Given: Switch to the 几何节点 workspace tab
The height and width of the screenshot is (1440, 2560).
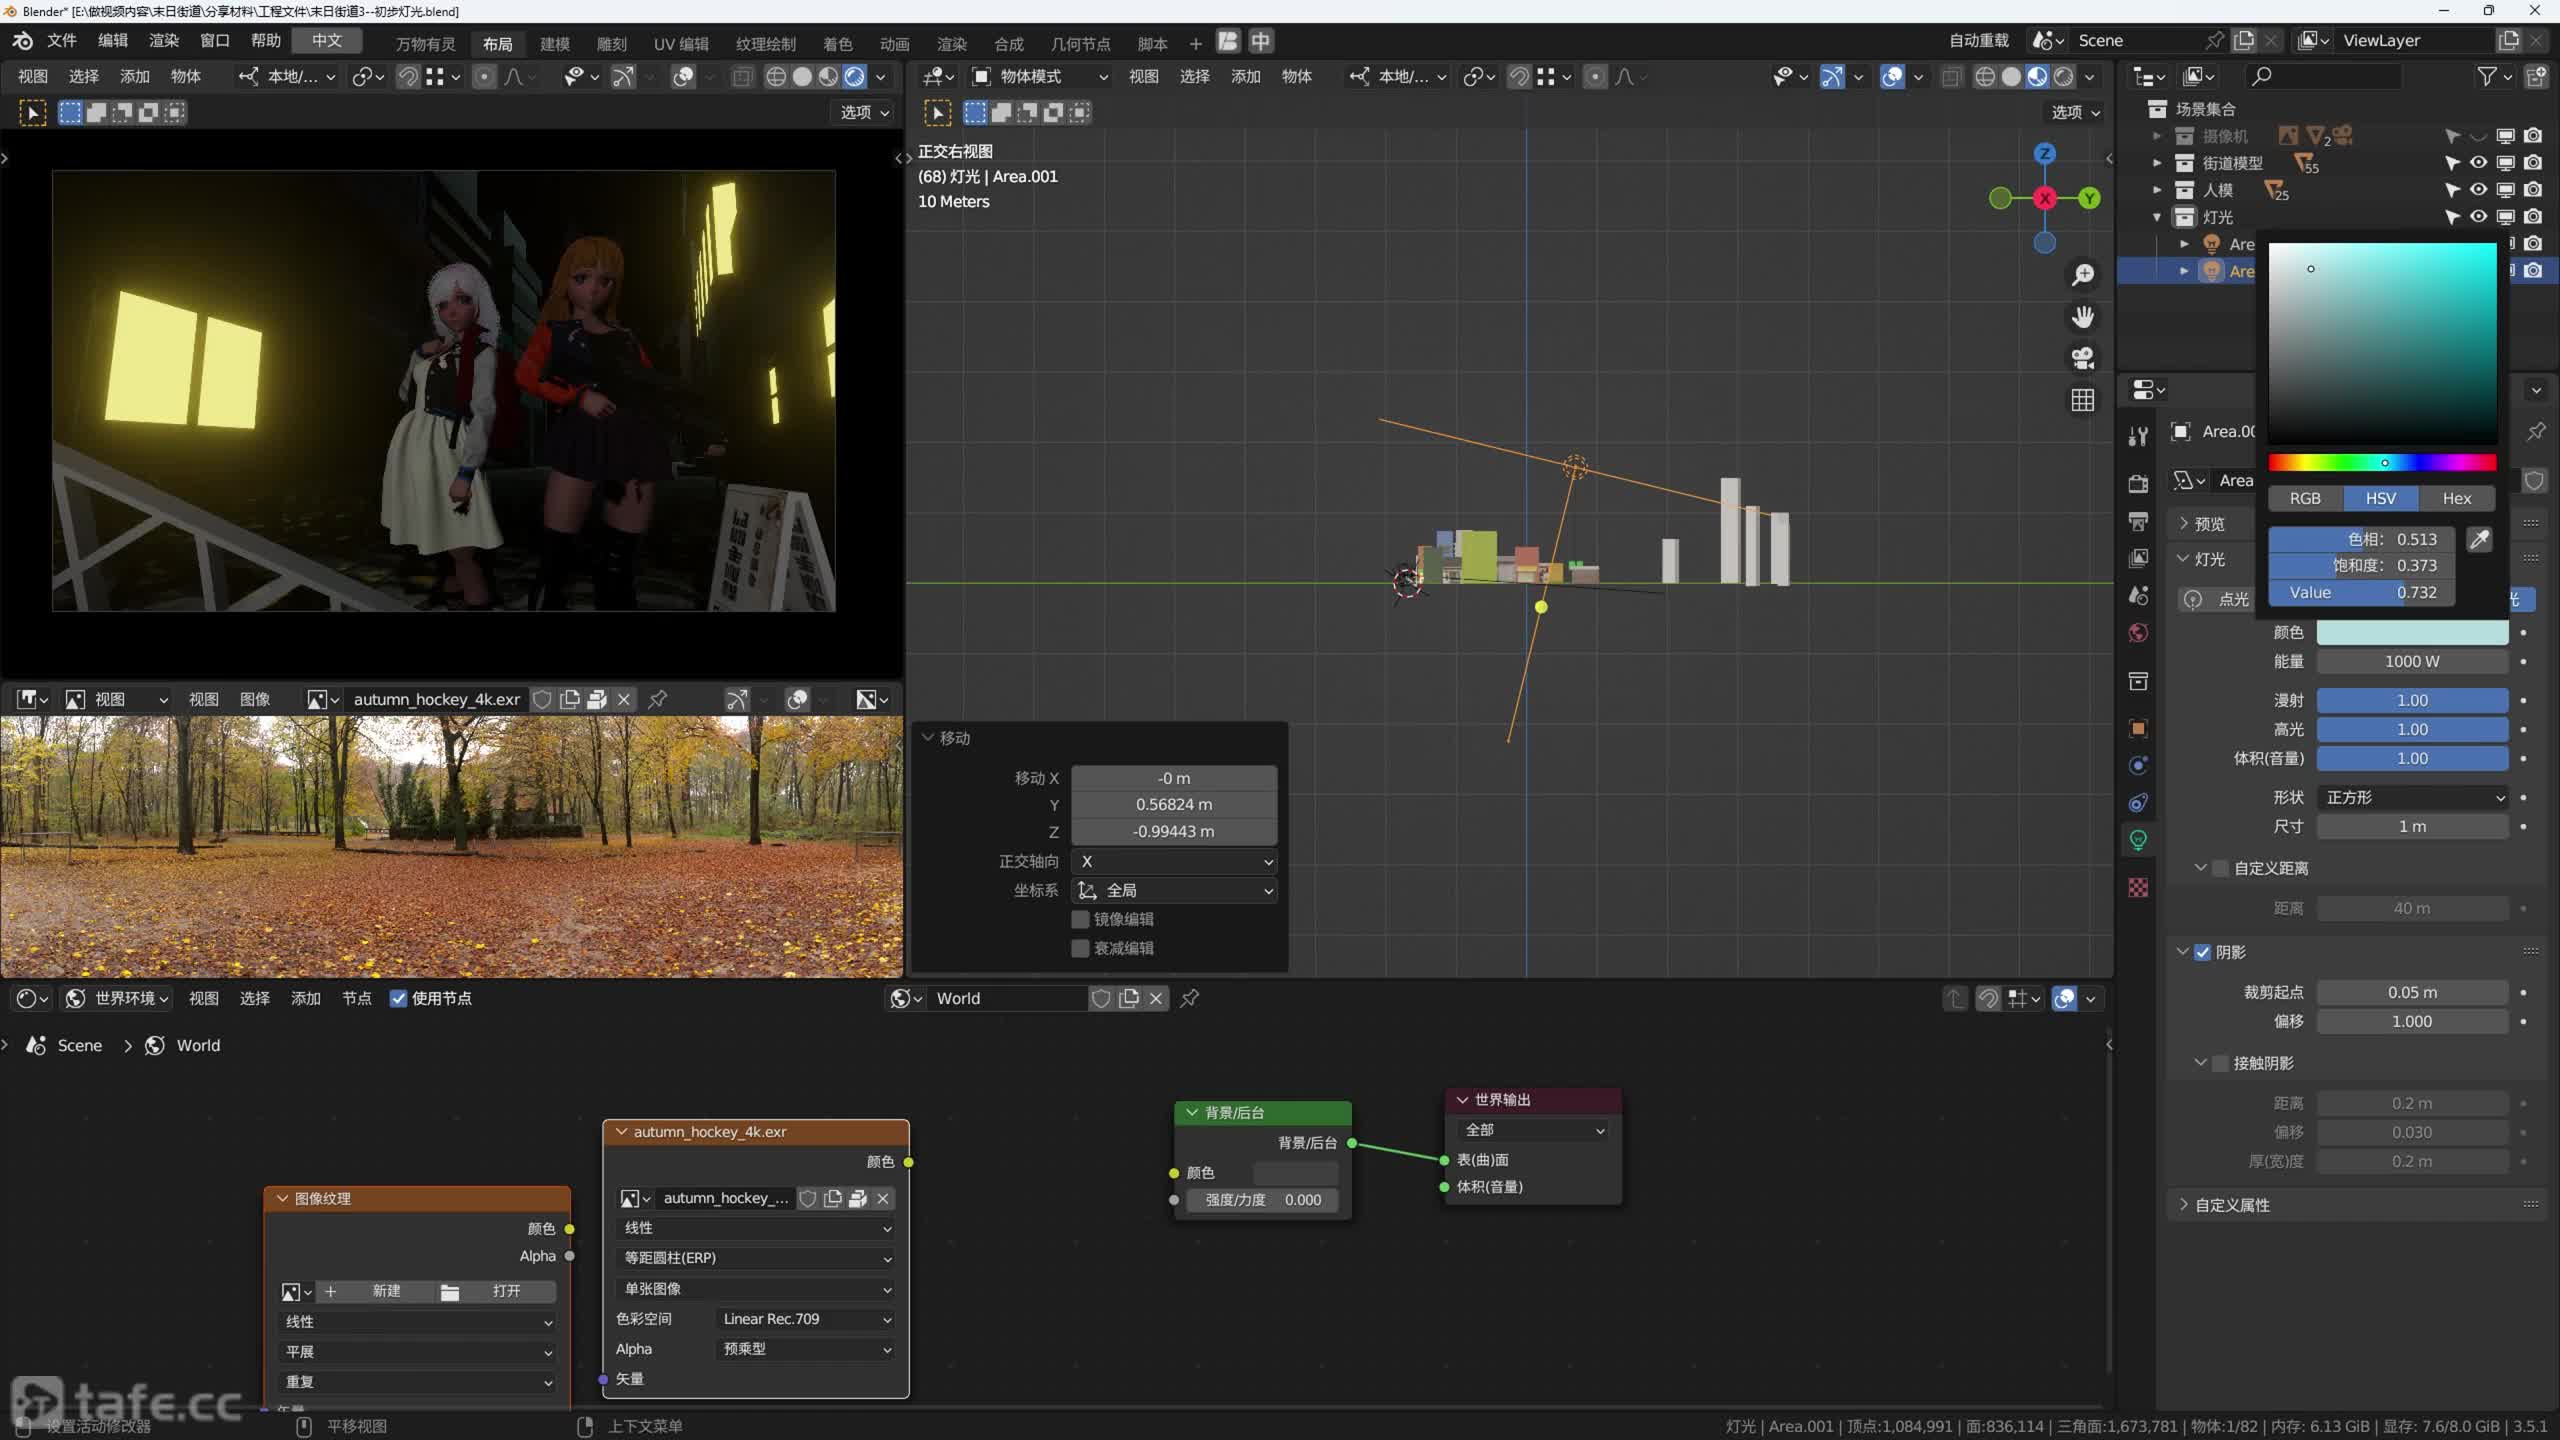Looking at the screenshot, I should pos(1081,43).
